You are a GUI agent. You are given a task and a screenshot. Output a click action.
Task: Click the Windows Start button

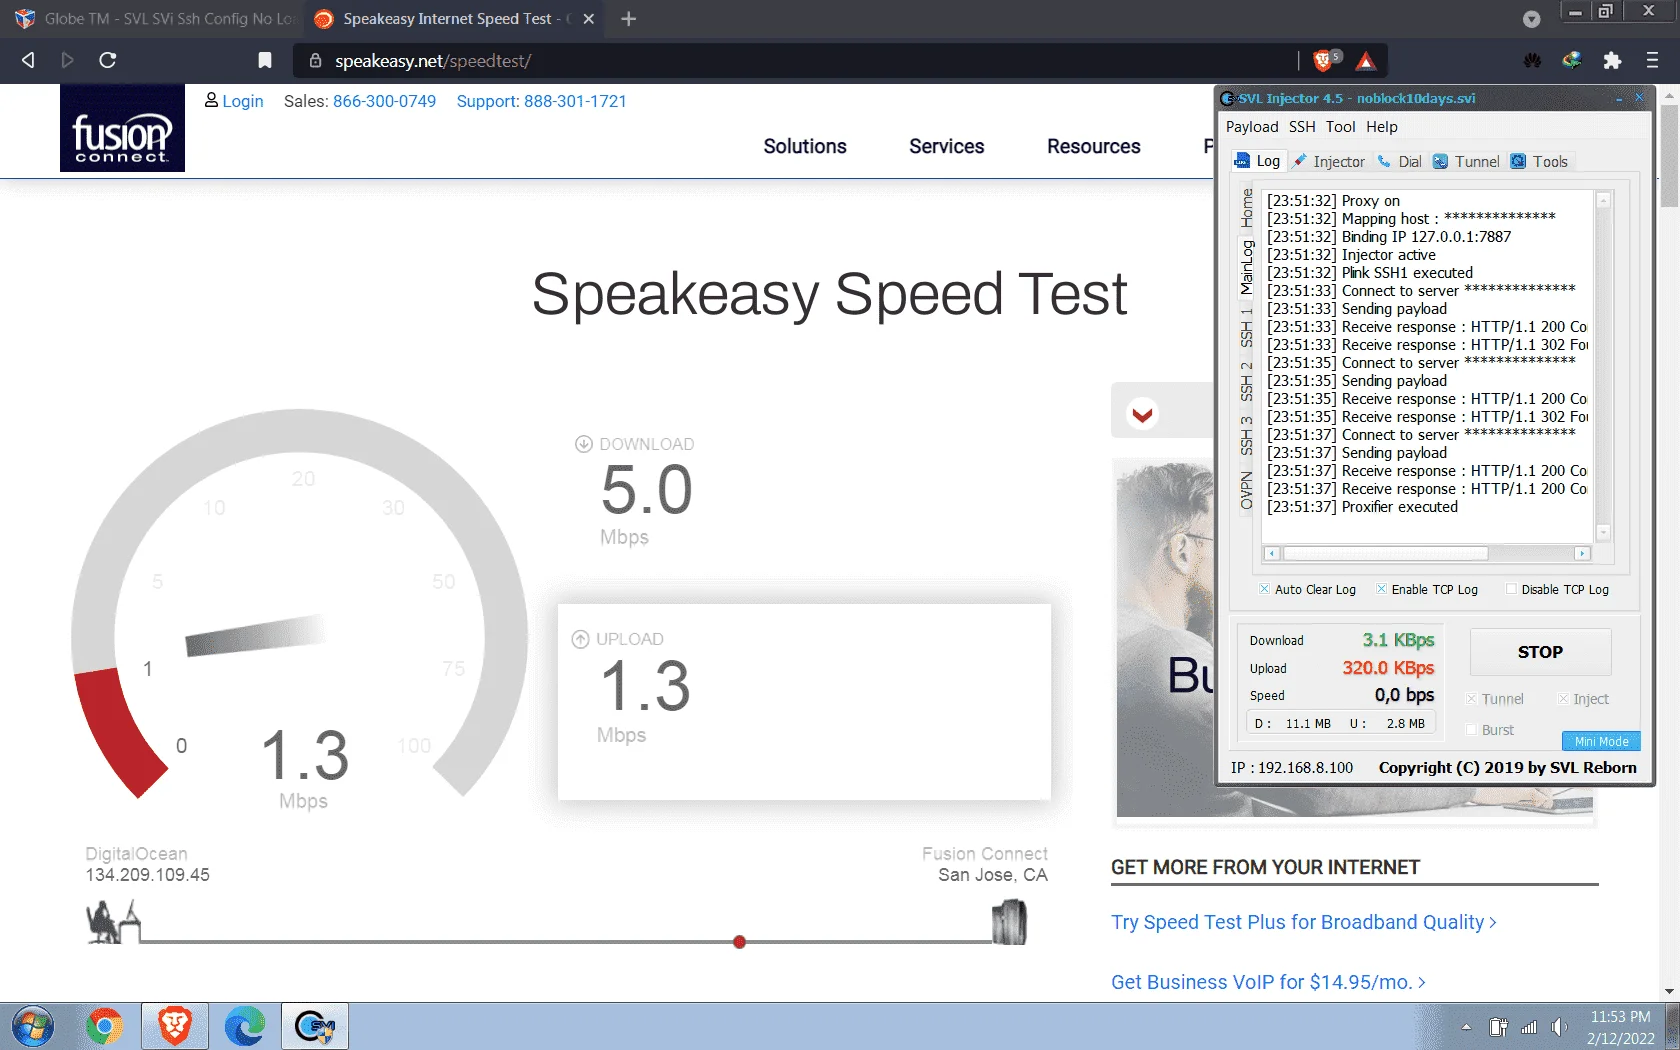point(33,1027)
